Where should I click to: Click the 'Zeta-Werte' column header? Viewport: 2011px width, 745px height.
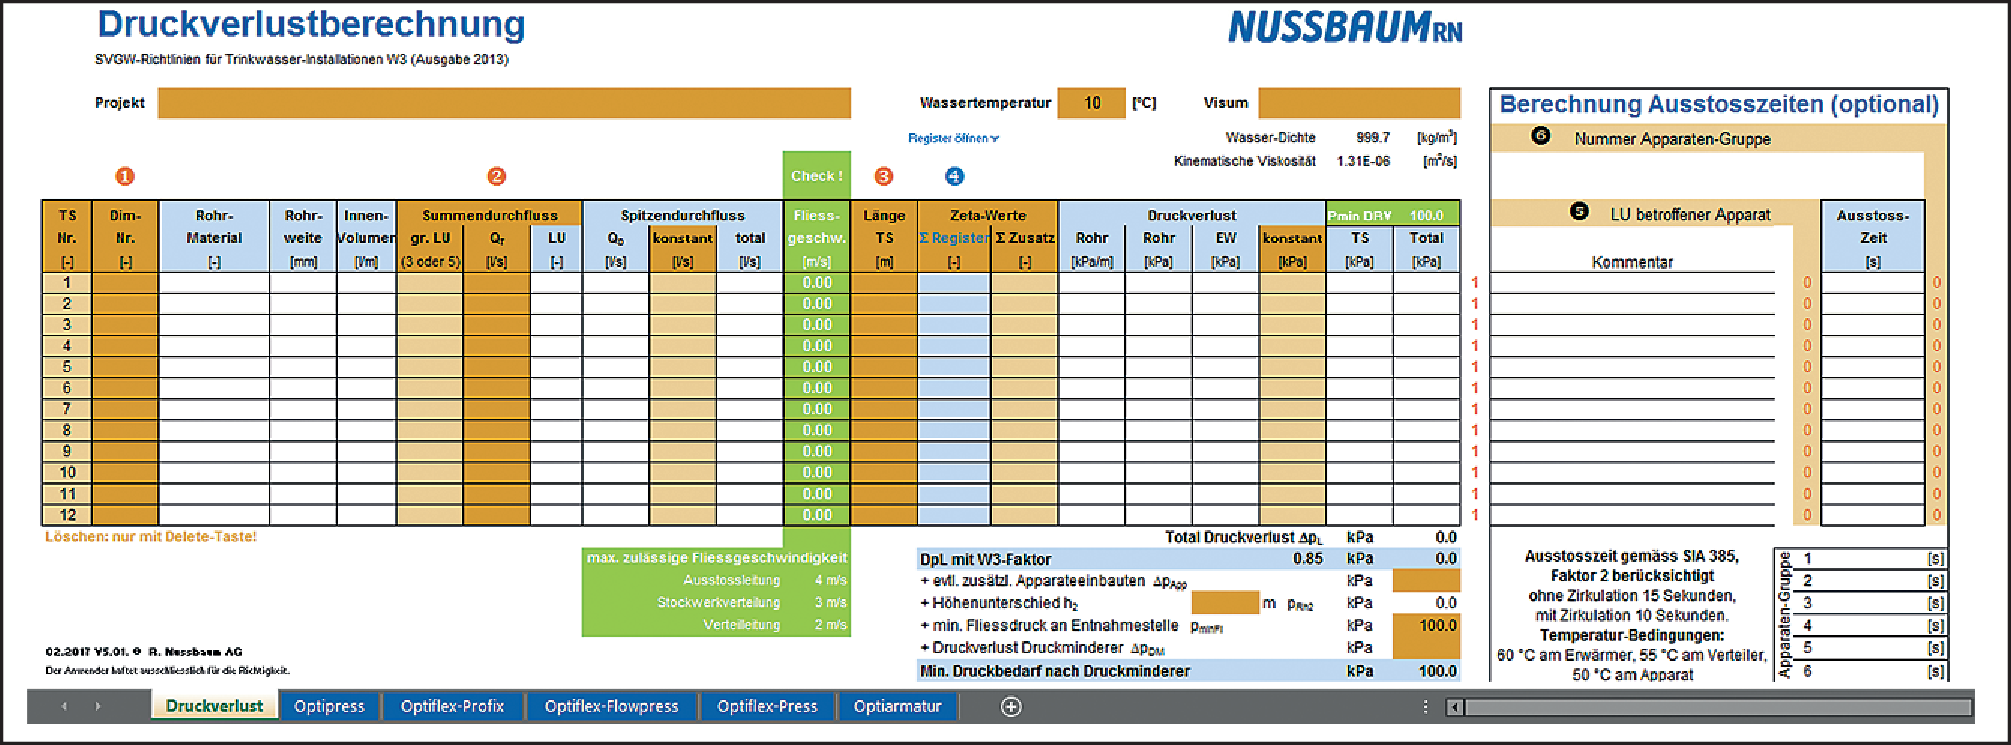tap(988, 215)
